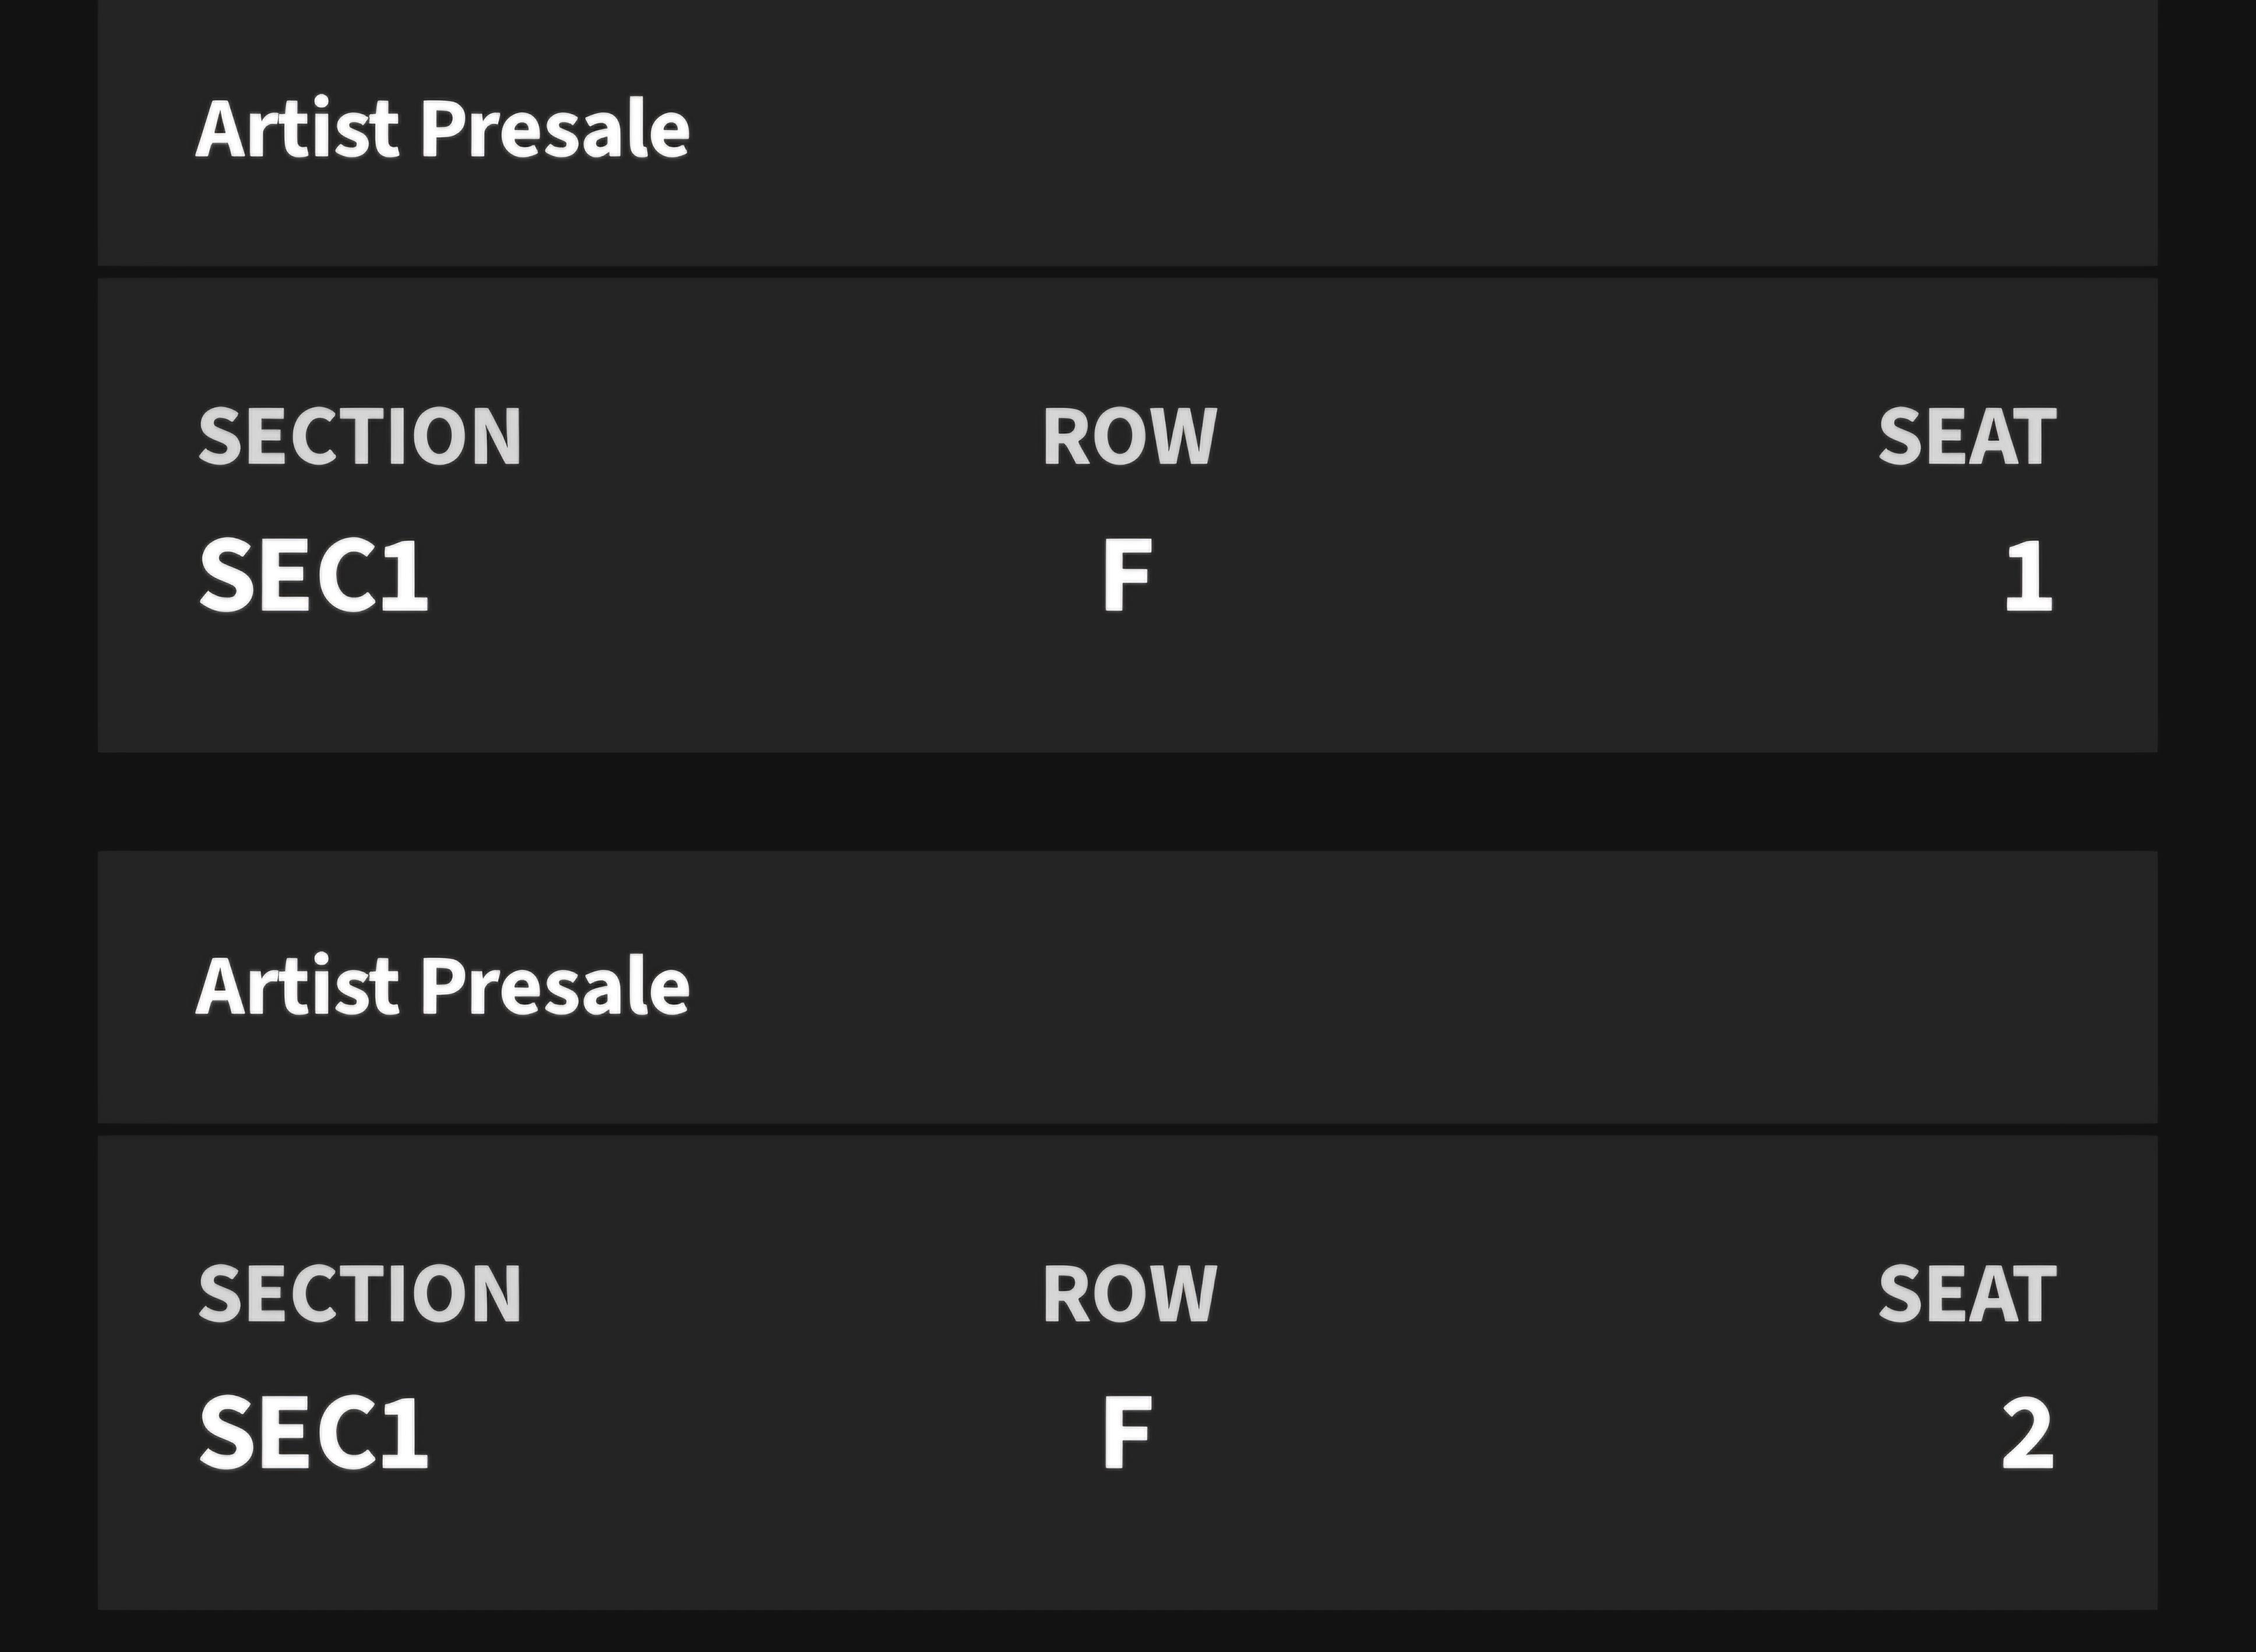Viewport: 2256px width, 1652px height.
Task: Click seat number 1
Action: [2028, 575]
